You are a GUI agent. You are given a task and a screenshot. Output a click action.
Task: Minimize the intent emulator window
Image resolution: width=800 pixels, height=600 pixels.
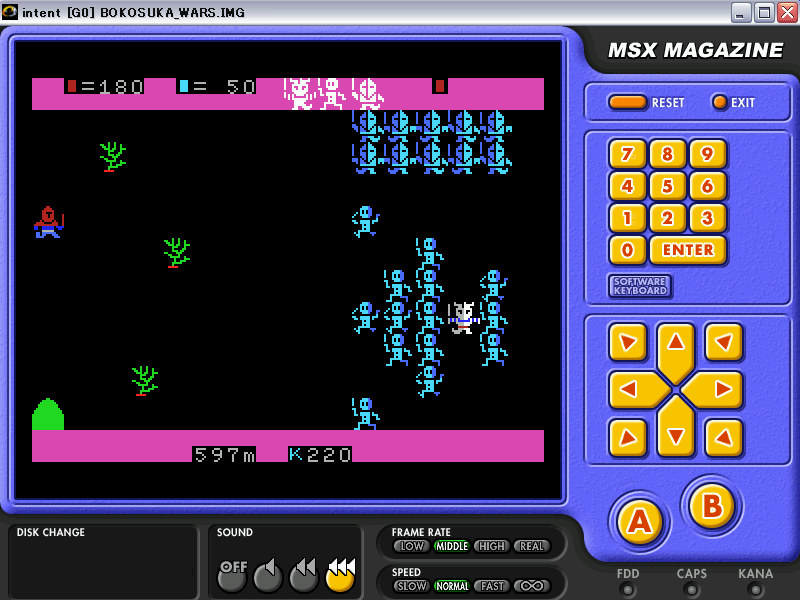pos(740,12)
